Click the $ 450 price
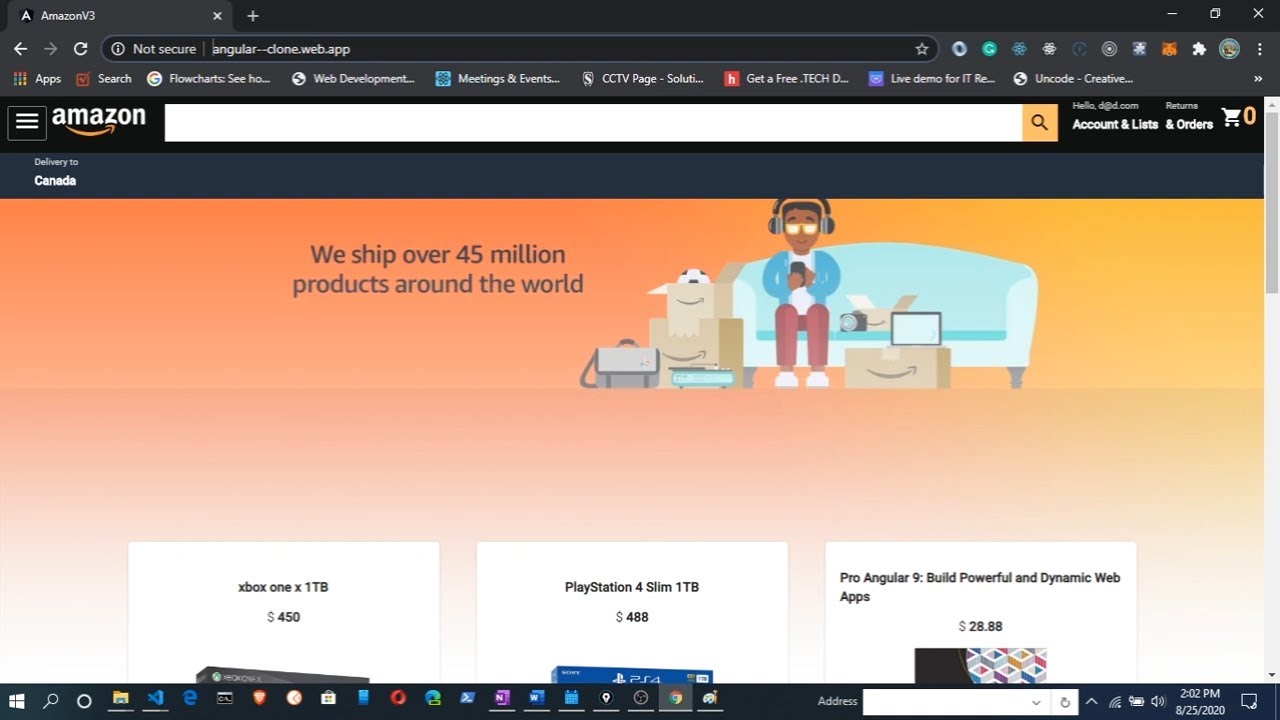The width and height of the screenshot is (1280, 720). (x=283, y=617)
